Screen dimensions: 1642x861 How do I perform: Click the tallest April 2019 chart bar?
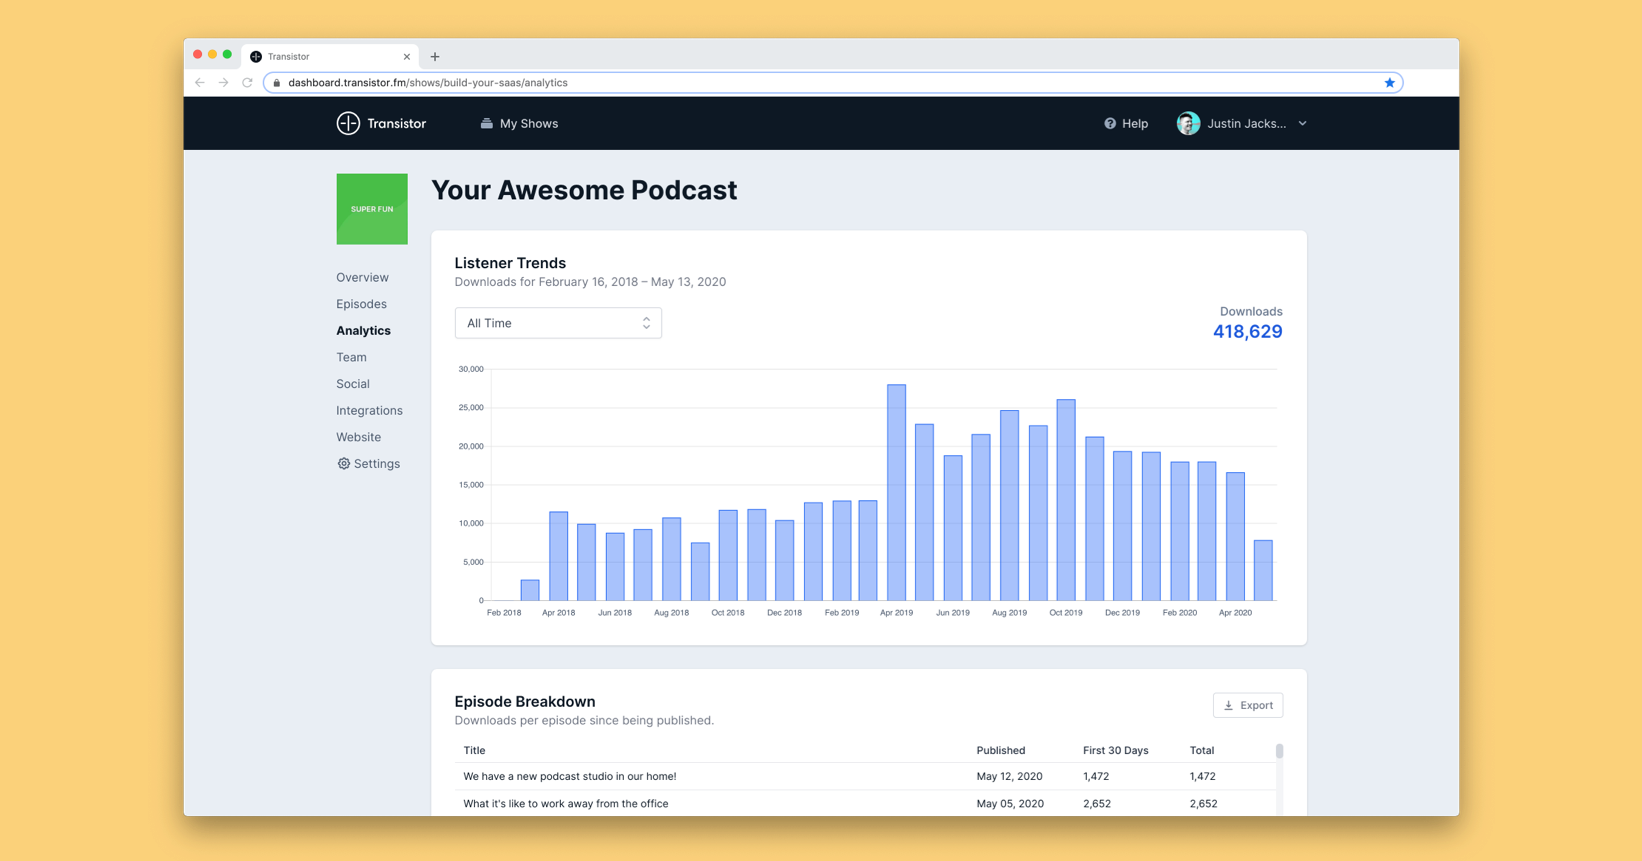point(896,492)
